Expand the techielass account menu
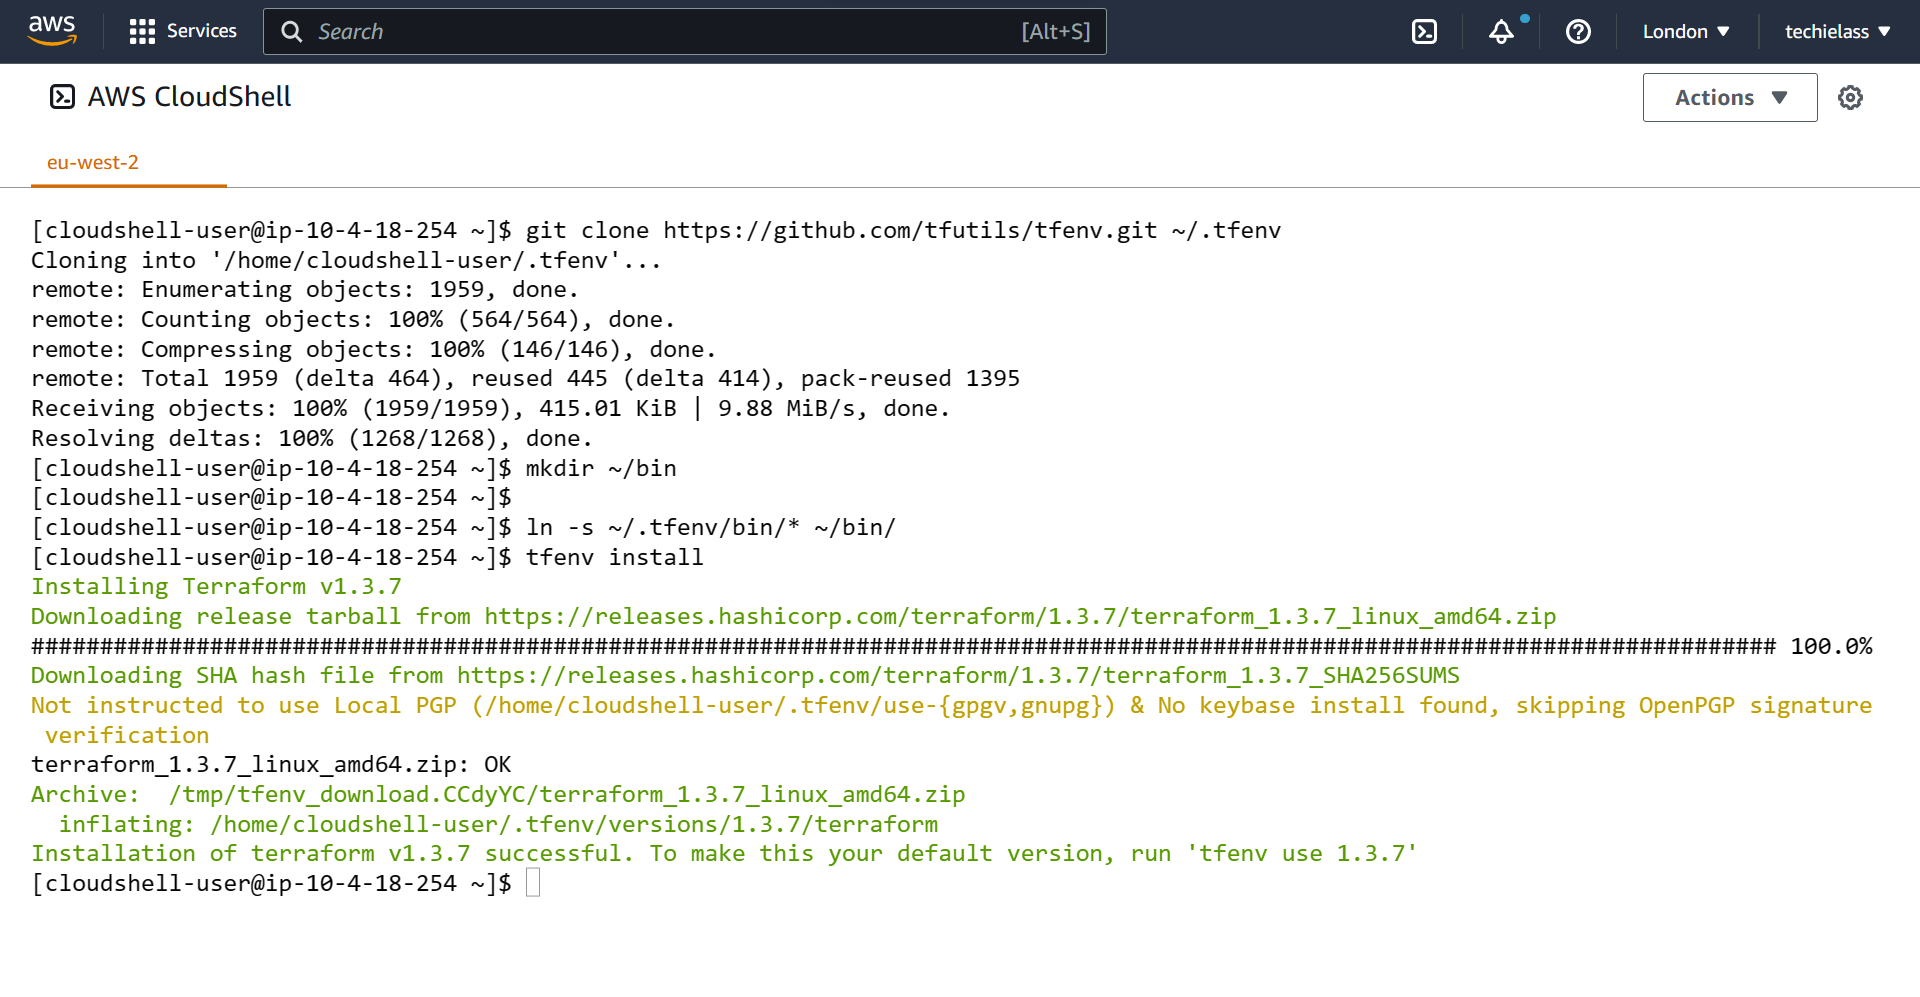Image resolution: width=1920 pixels, height=997 pixels. pos(1836,31)
